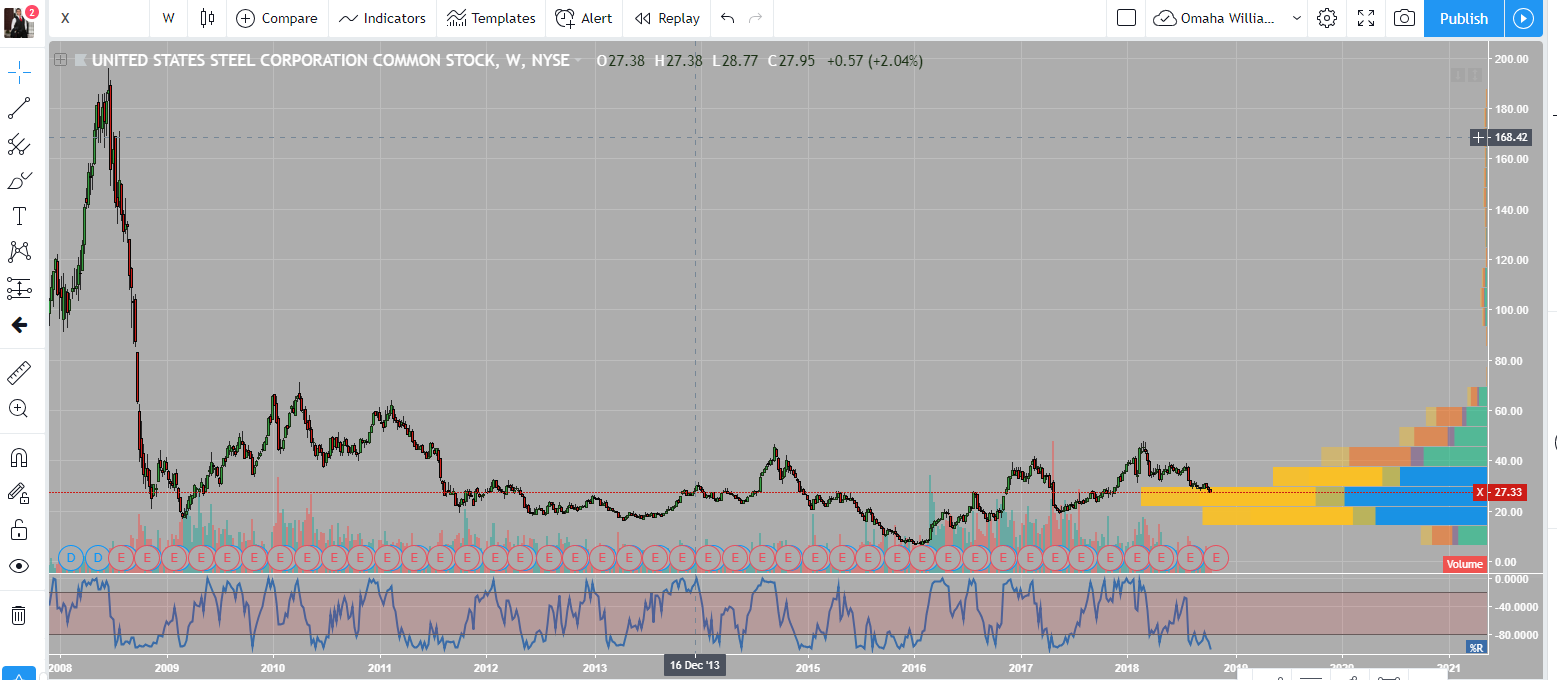This screenshot has height=680, width=1557.
Task: Select the trend line drawing tool
Action: click(x=19, y=108)
